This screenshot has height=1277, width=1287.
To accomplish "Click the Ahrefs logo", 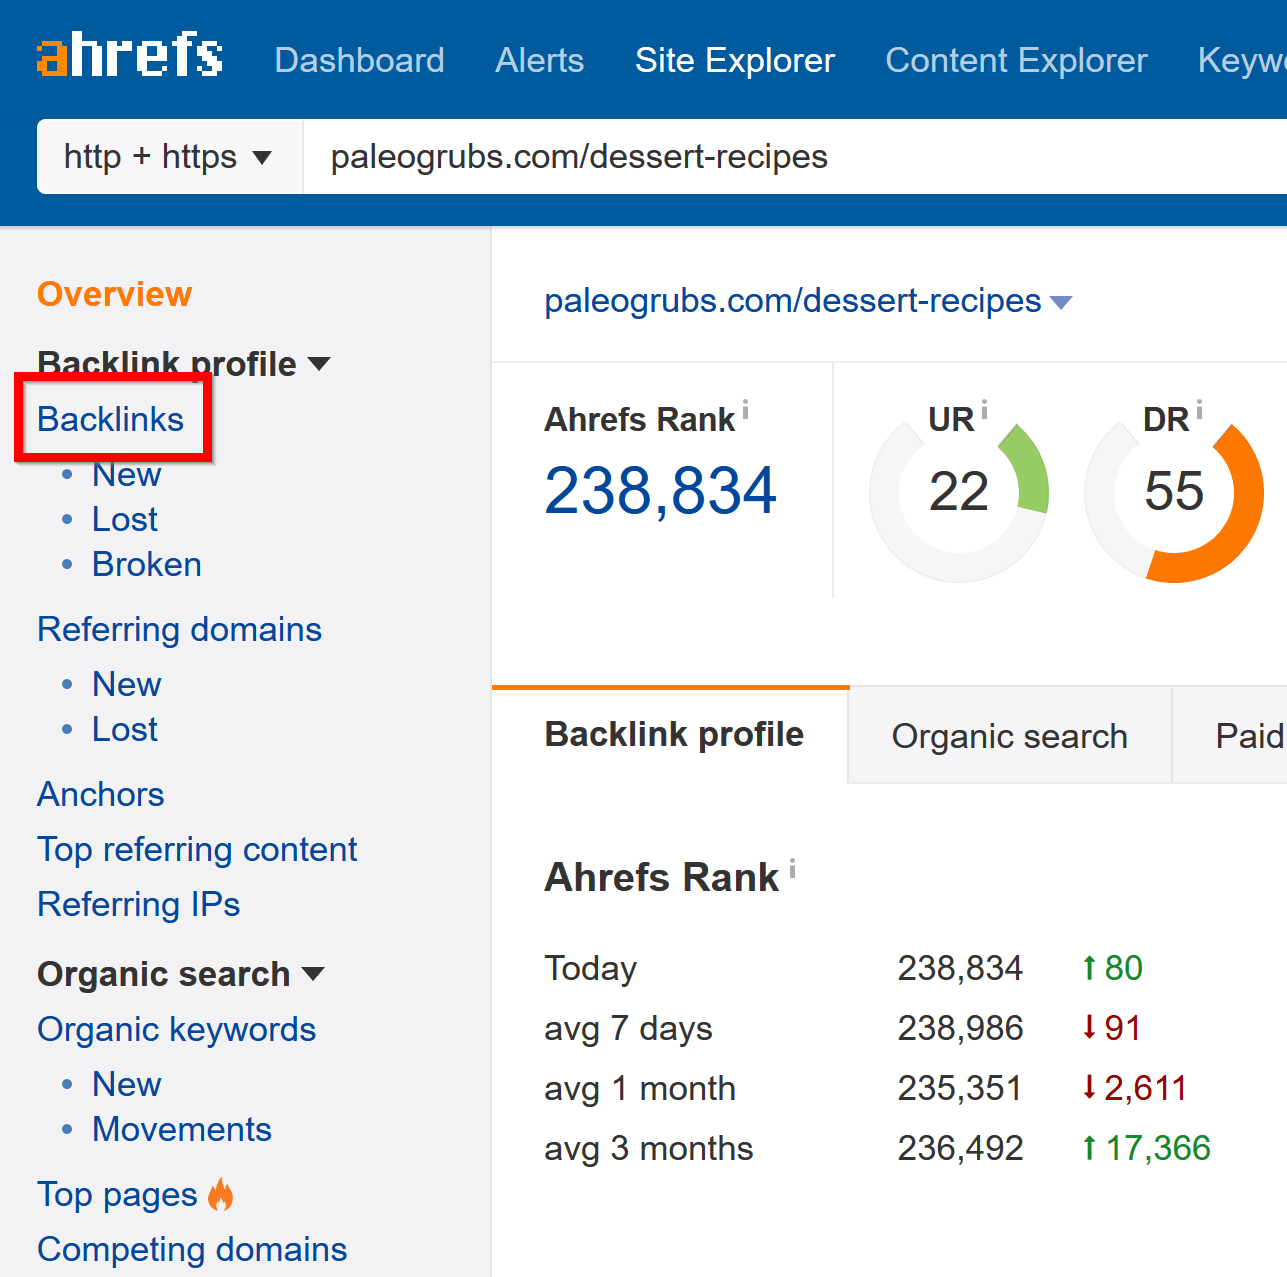I will click(x=129, y=55).
